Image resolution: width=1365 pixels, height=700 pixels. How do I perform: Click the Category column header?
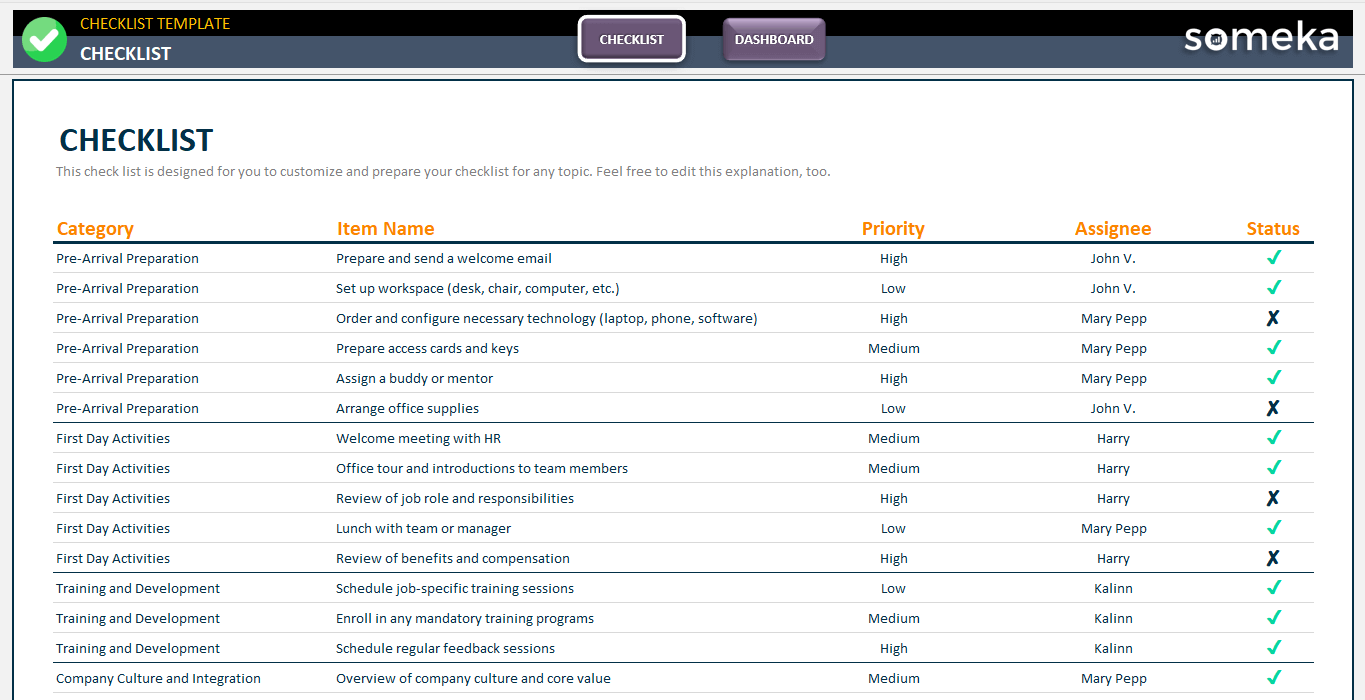point(95,229)
